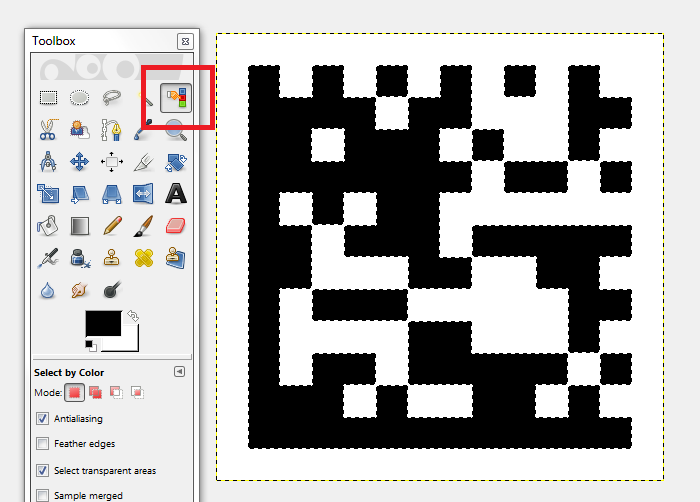Activate the Select by Color tool
The width and height of the screenshot is (700, 502).
tap(176, 98)
